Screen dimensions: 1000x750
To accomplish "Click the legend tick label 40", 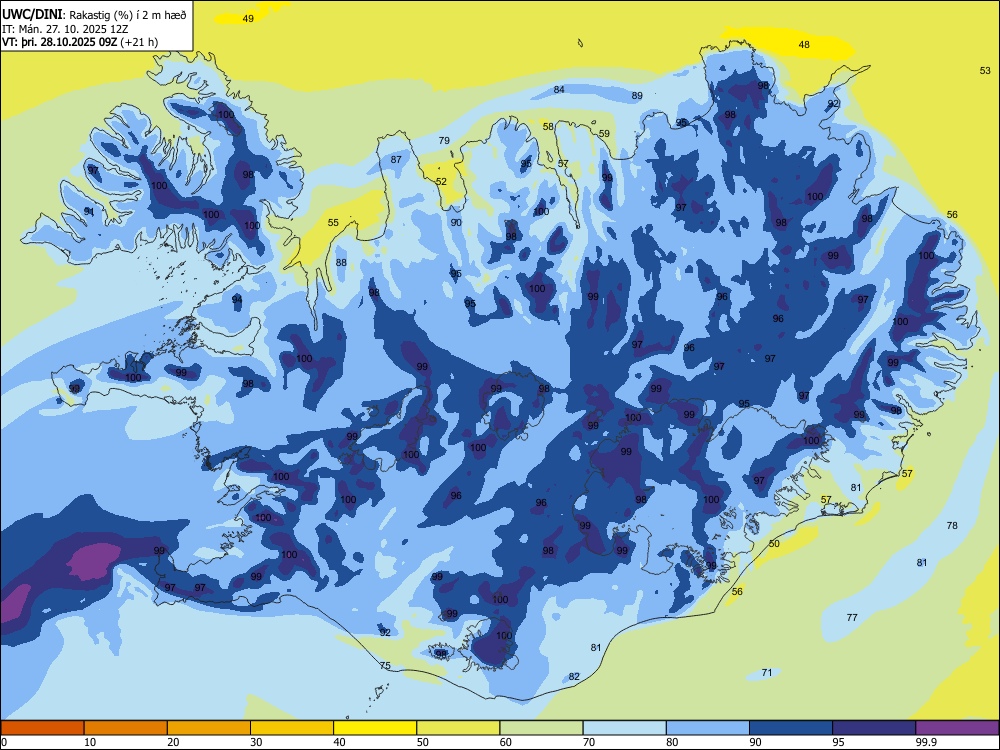I will click(x=339, y=742).
